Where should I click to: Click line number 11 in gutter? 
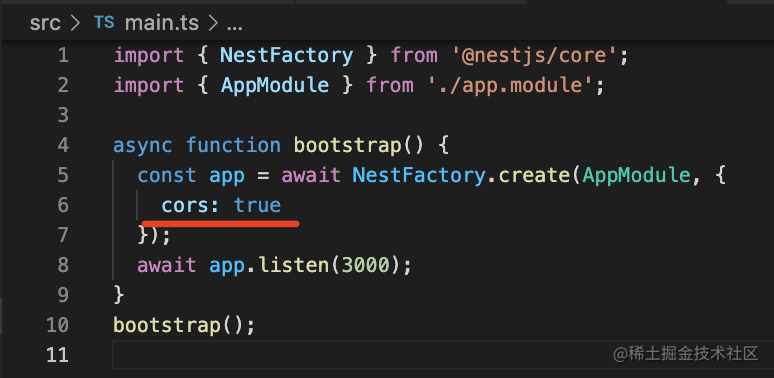[x=57, y=354]
